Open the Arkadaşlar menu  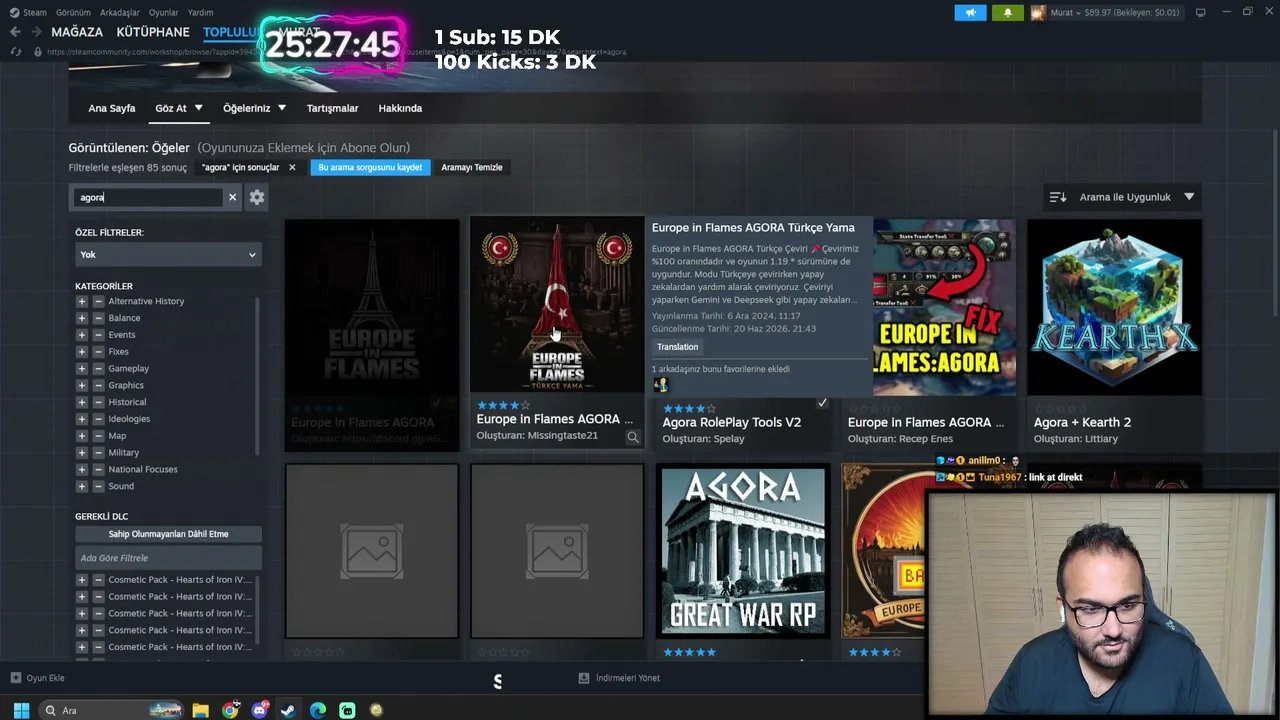120,13
